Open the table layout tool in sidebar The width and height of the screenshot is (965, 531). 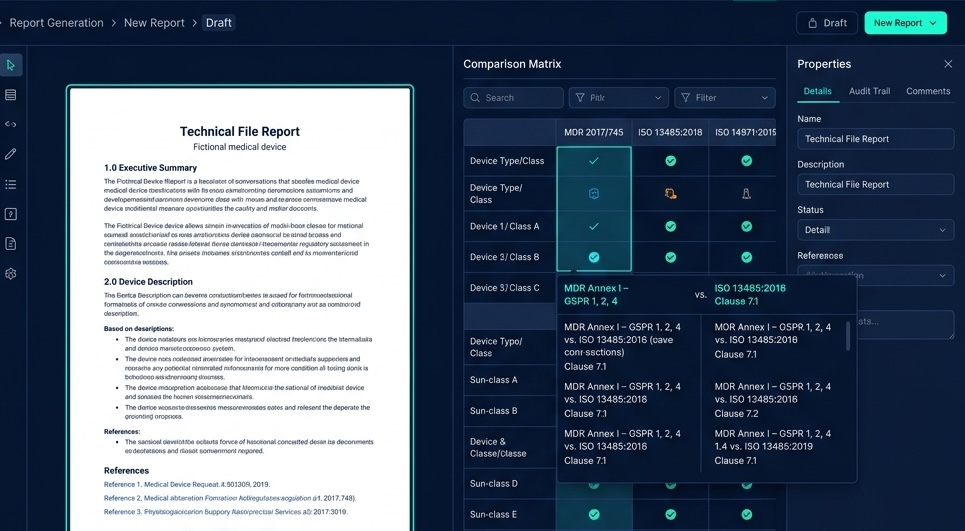coord(10,95)
